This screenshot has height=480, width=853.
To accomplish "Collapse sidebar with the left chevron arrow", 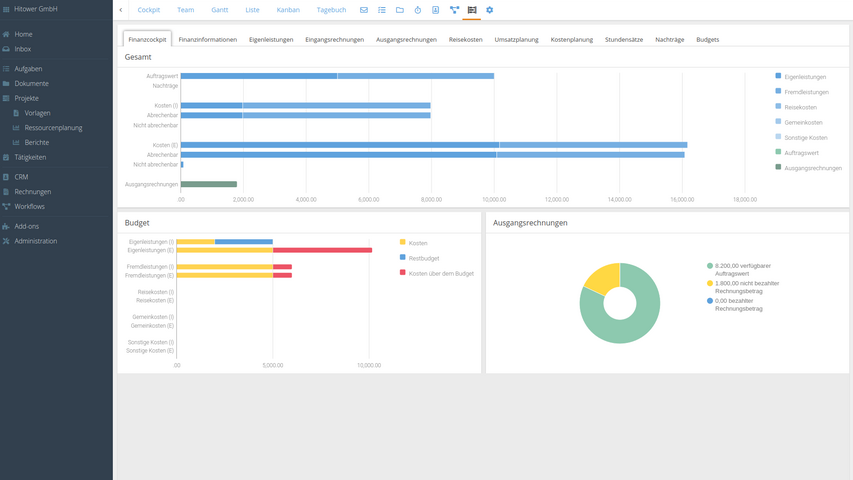I will [121, 10].
